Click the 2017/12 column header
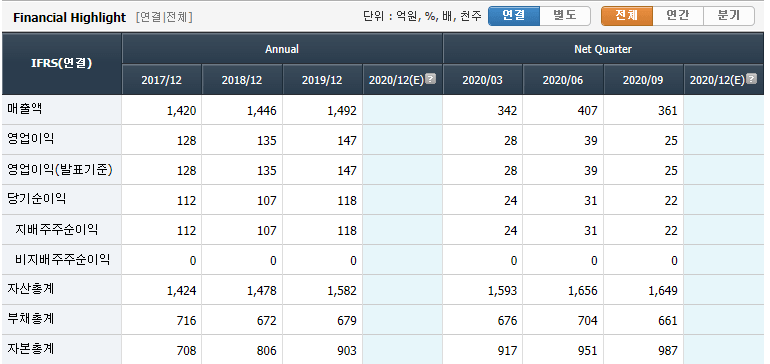Screen dimensions: 770x364 162,80
